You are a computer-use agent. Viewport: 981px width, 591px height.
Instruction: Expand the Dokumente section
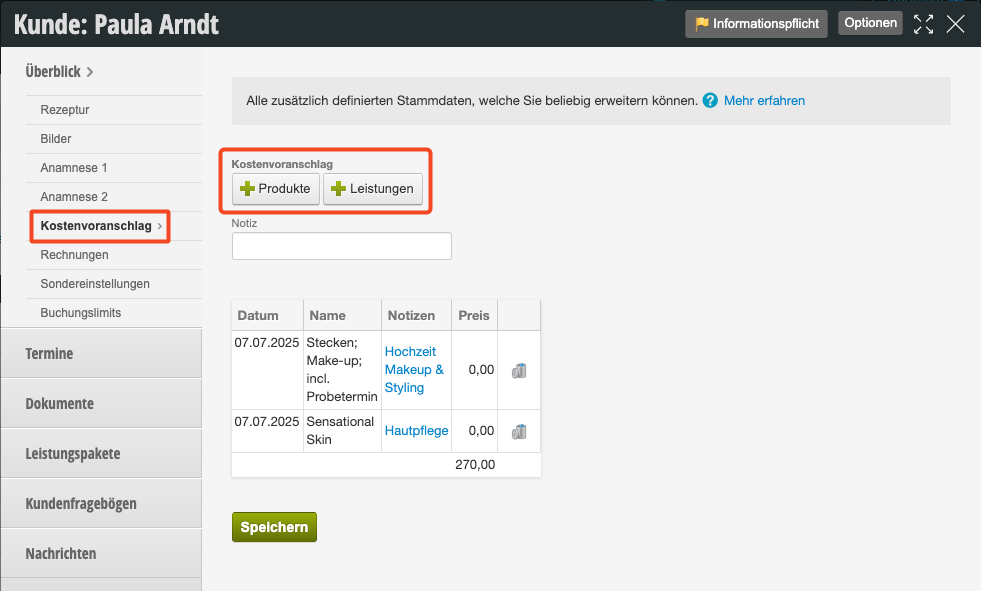tap(101, 403)
